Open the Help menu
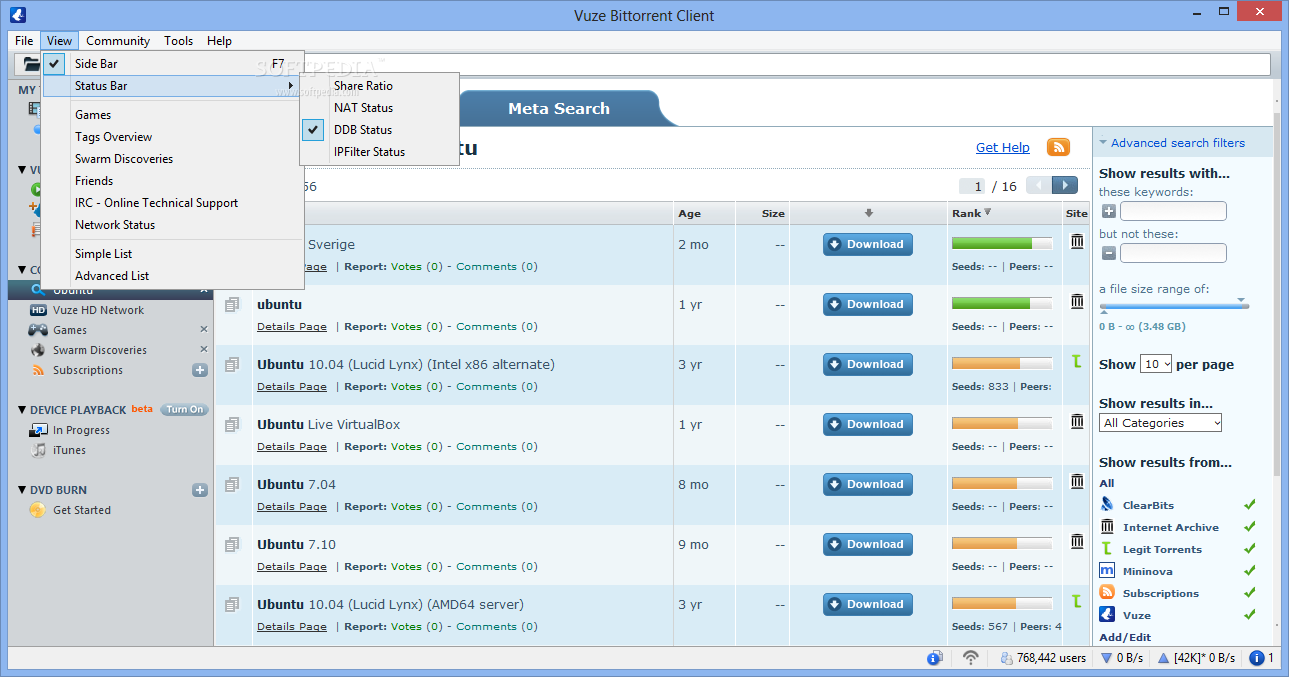 (x=219, y=41)
